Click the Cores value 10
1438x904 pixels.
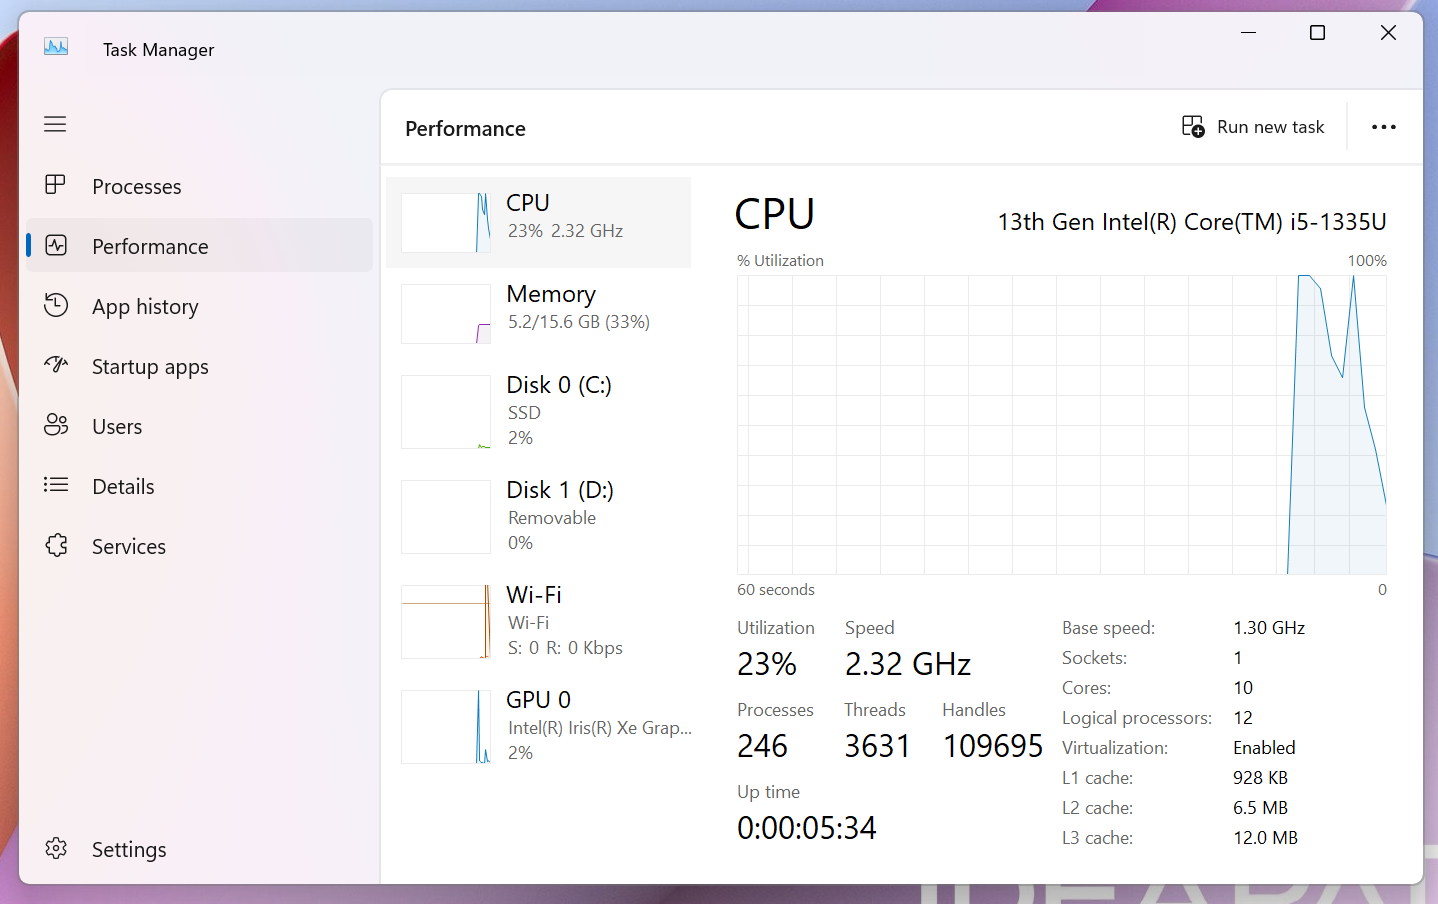click(x=1243, y=688)
